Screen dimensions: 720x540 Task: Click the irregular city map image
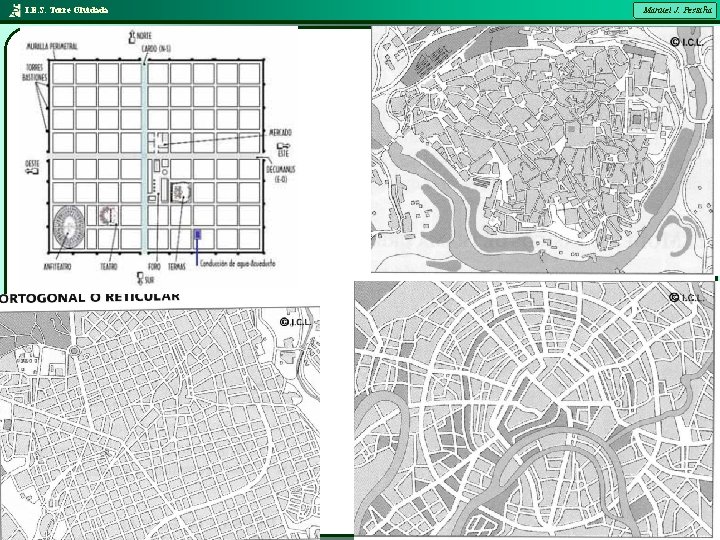(x=542, y=149)
